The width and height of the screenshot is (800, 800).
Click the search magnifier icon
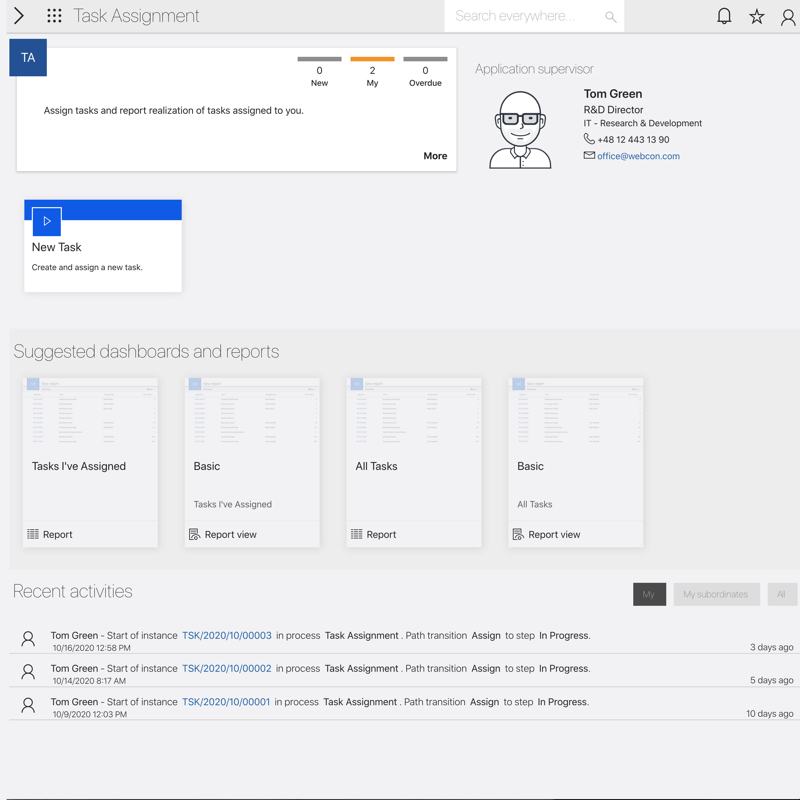610,17
